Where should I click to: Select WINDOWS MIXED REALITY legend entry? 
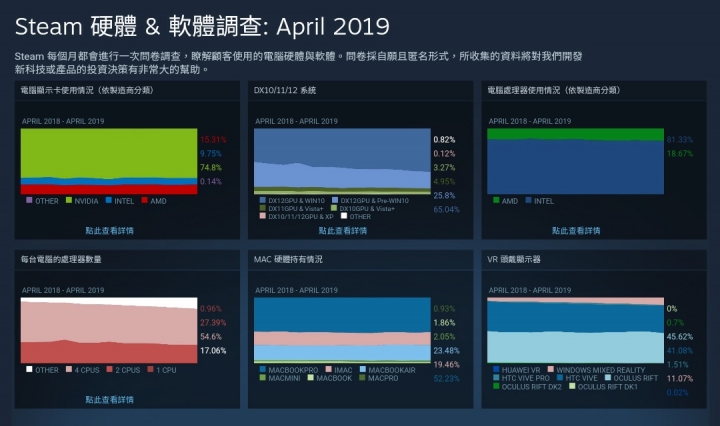(596, 370)
